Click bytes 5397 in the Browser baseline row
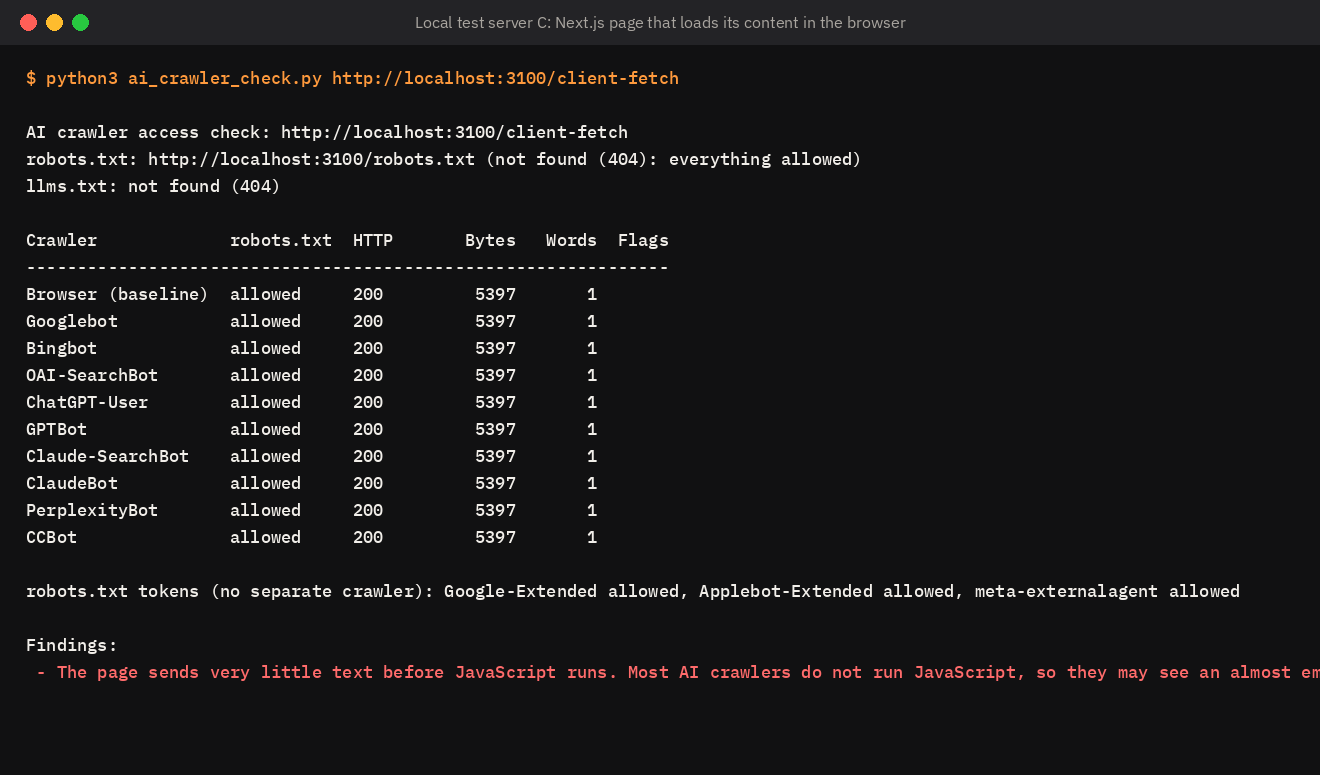Viewport: 1320px width, 775px height. click(496, 294)
